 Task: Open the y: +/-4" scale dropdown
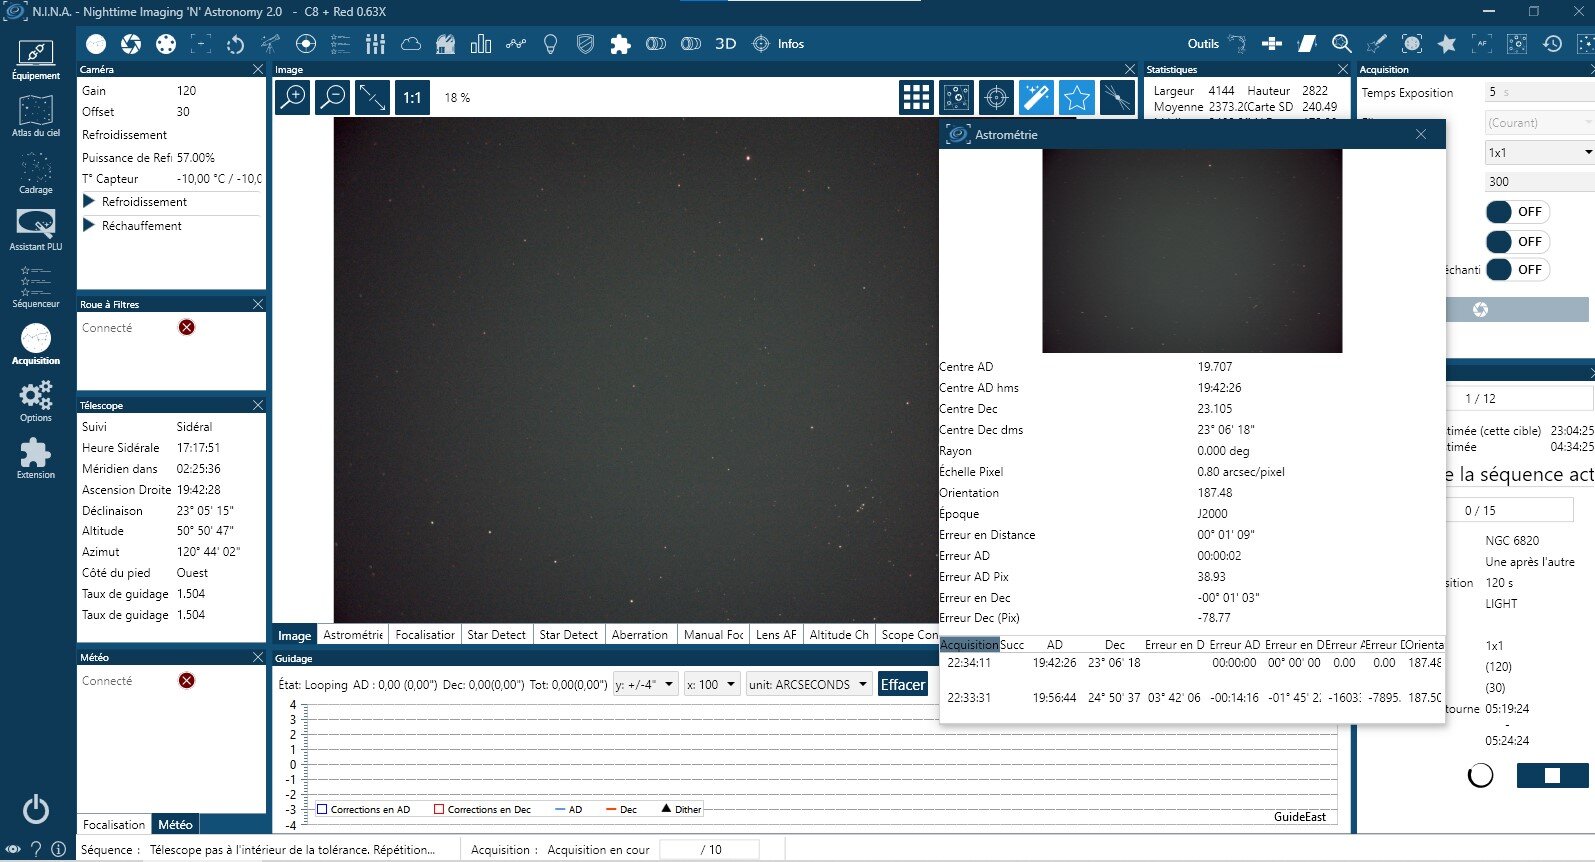(x=645, y=684)
